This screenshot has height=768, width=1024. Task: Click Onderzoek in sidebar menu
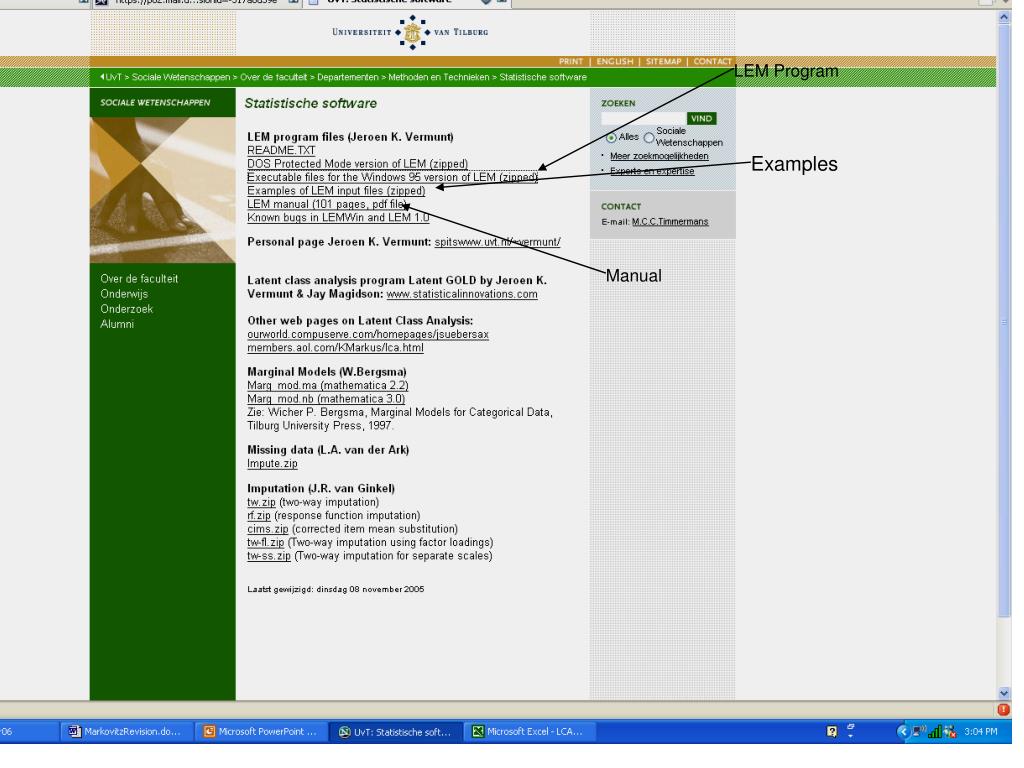[127, 309]
